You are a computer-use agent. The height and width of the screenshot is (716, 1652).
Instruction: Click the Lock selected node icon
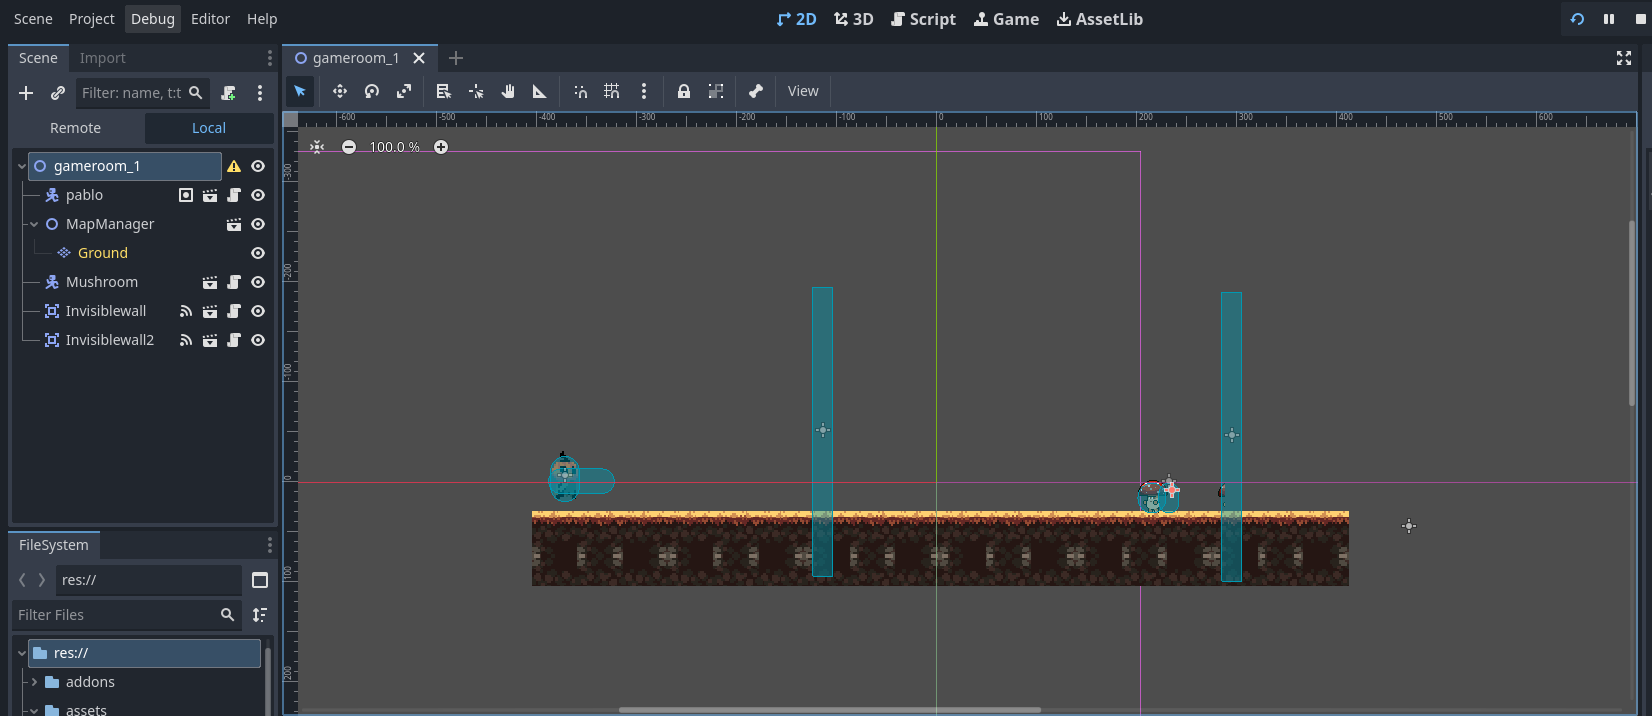684,92
